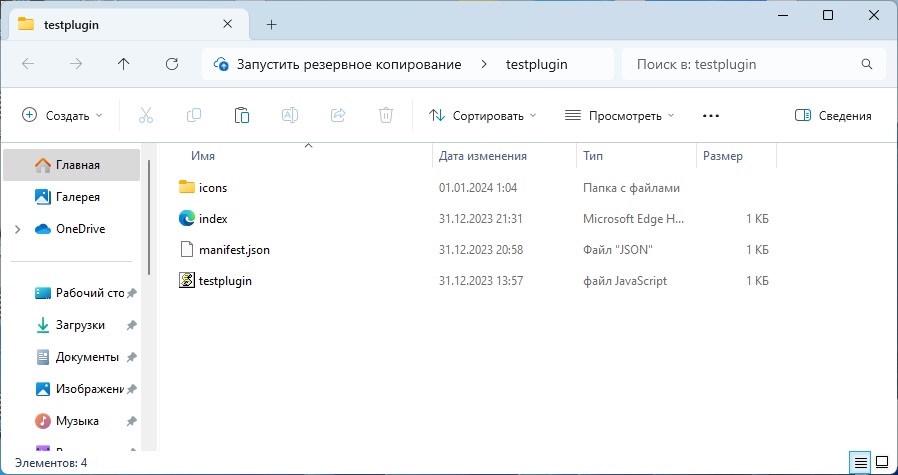This screenshot has width=898, height=475.
Task: Maximize the File Explorer window
Action: click(x=828, y=15)
